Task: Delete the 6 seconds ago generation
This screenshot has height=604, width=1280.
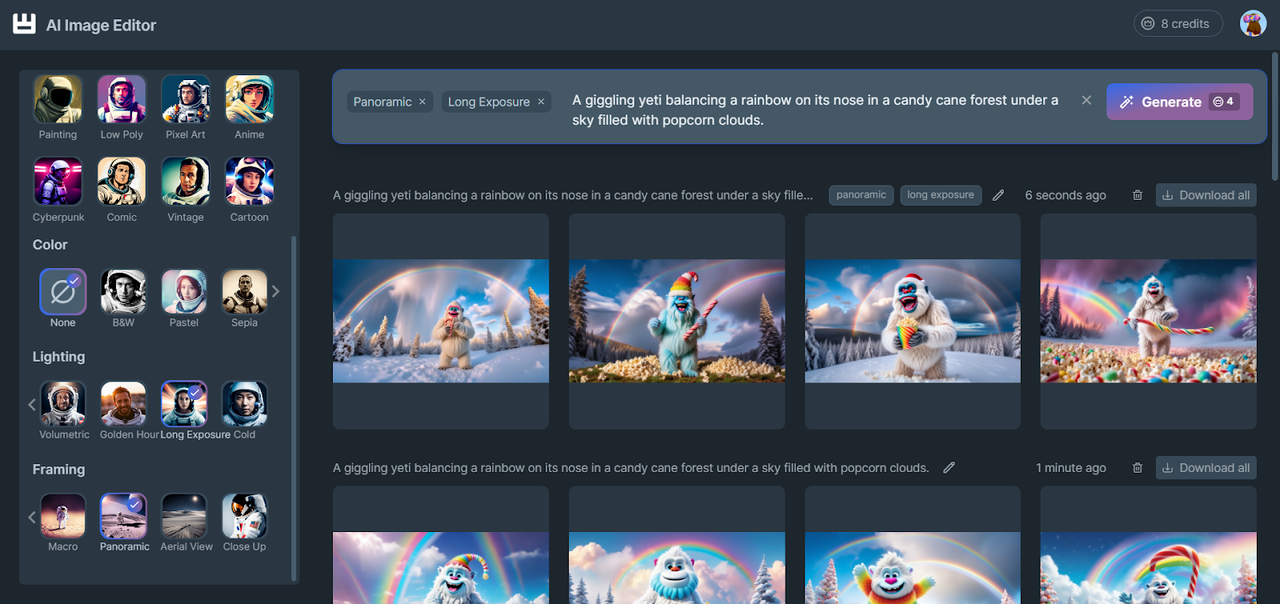Action: point(1137,195)
